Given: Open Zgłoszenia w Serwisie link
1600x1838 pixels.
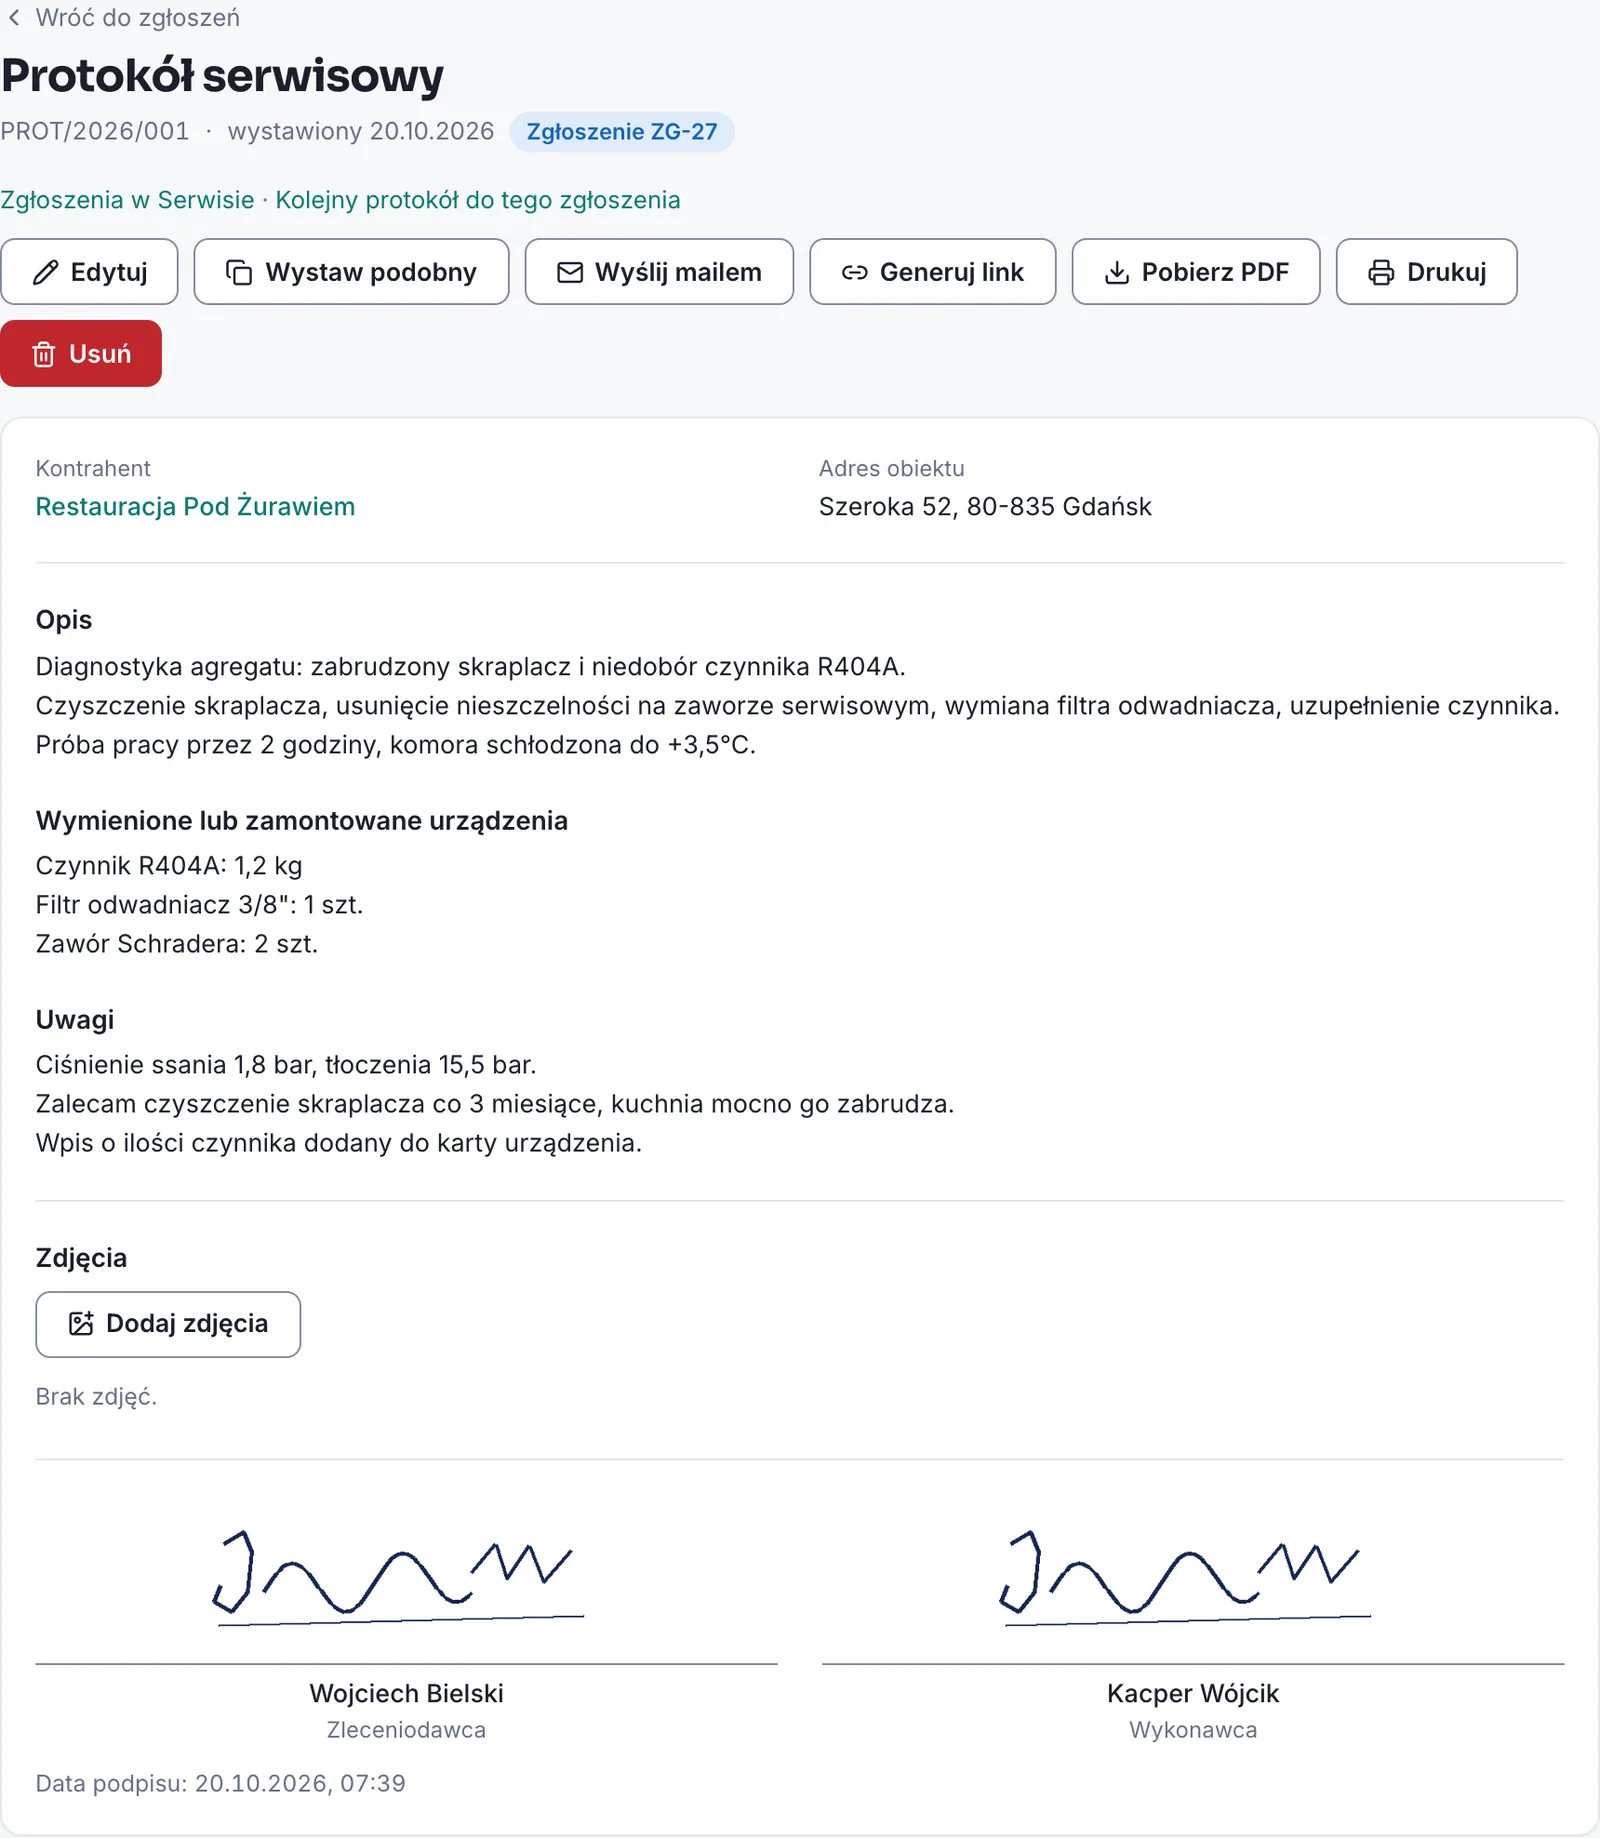Looking at the screenshot, I should (x=127, y=200).
